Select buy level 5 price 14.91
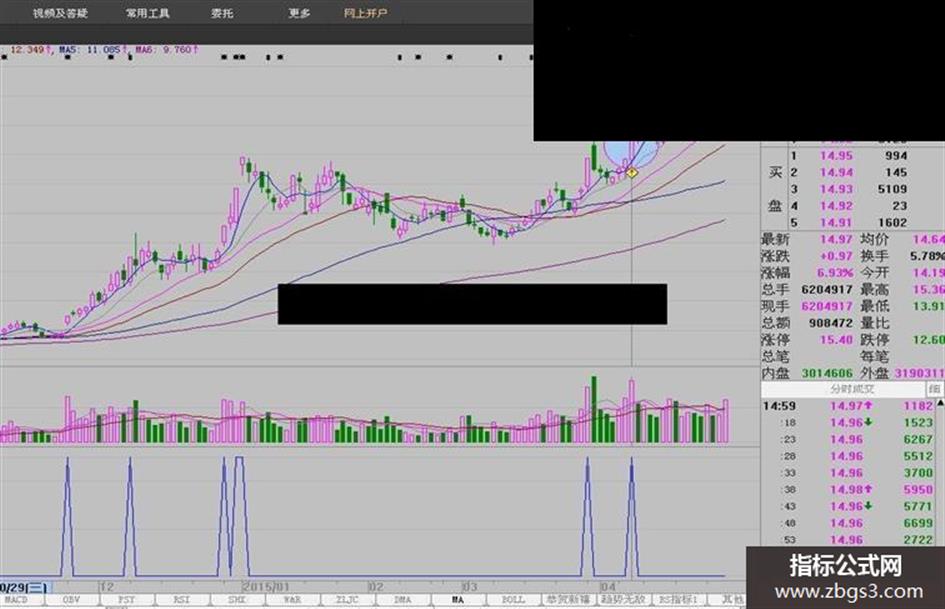 click(837, 222)
